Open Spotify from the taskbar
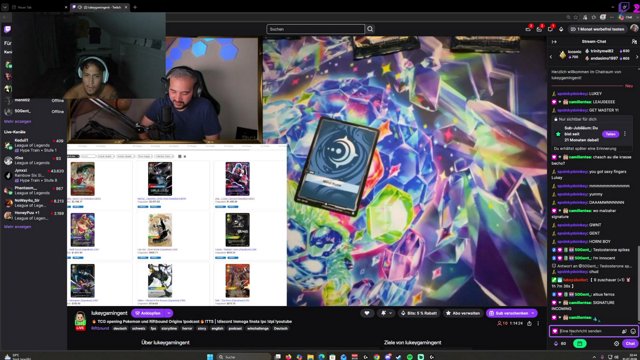 coord(410,357)
